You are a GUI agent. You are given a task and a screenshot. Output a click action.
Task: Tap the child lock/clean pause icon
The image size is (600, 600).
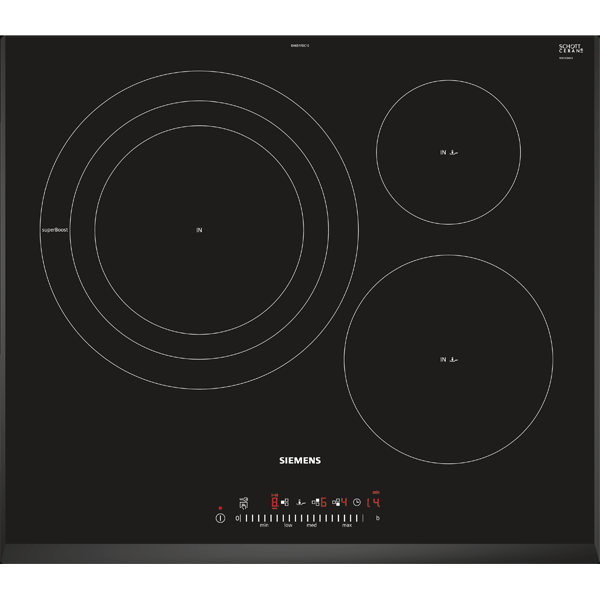[x=243, y=503]
